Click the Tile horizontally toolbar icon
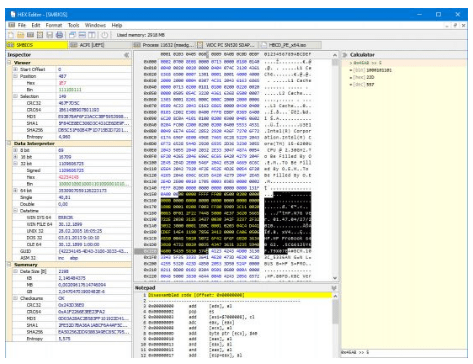The width and height of the screenshot is (473, 364). click(82, 35)
